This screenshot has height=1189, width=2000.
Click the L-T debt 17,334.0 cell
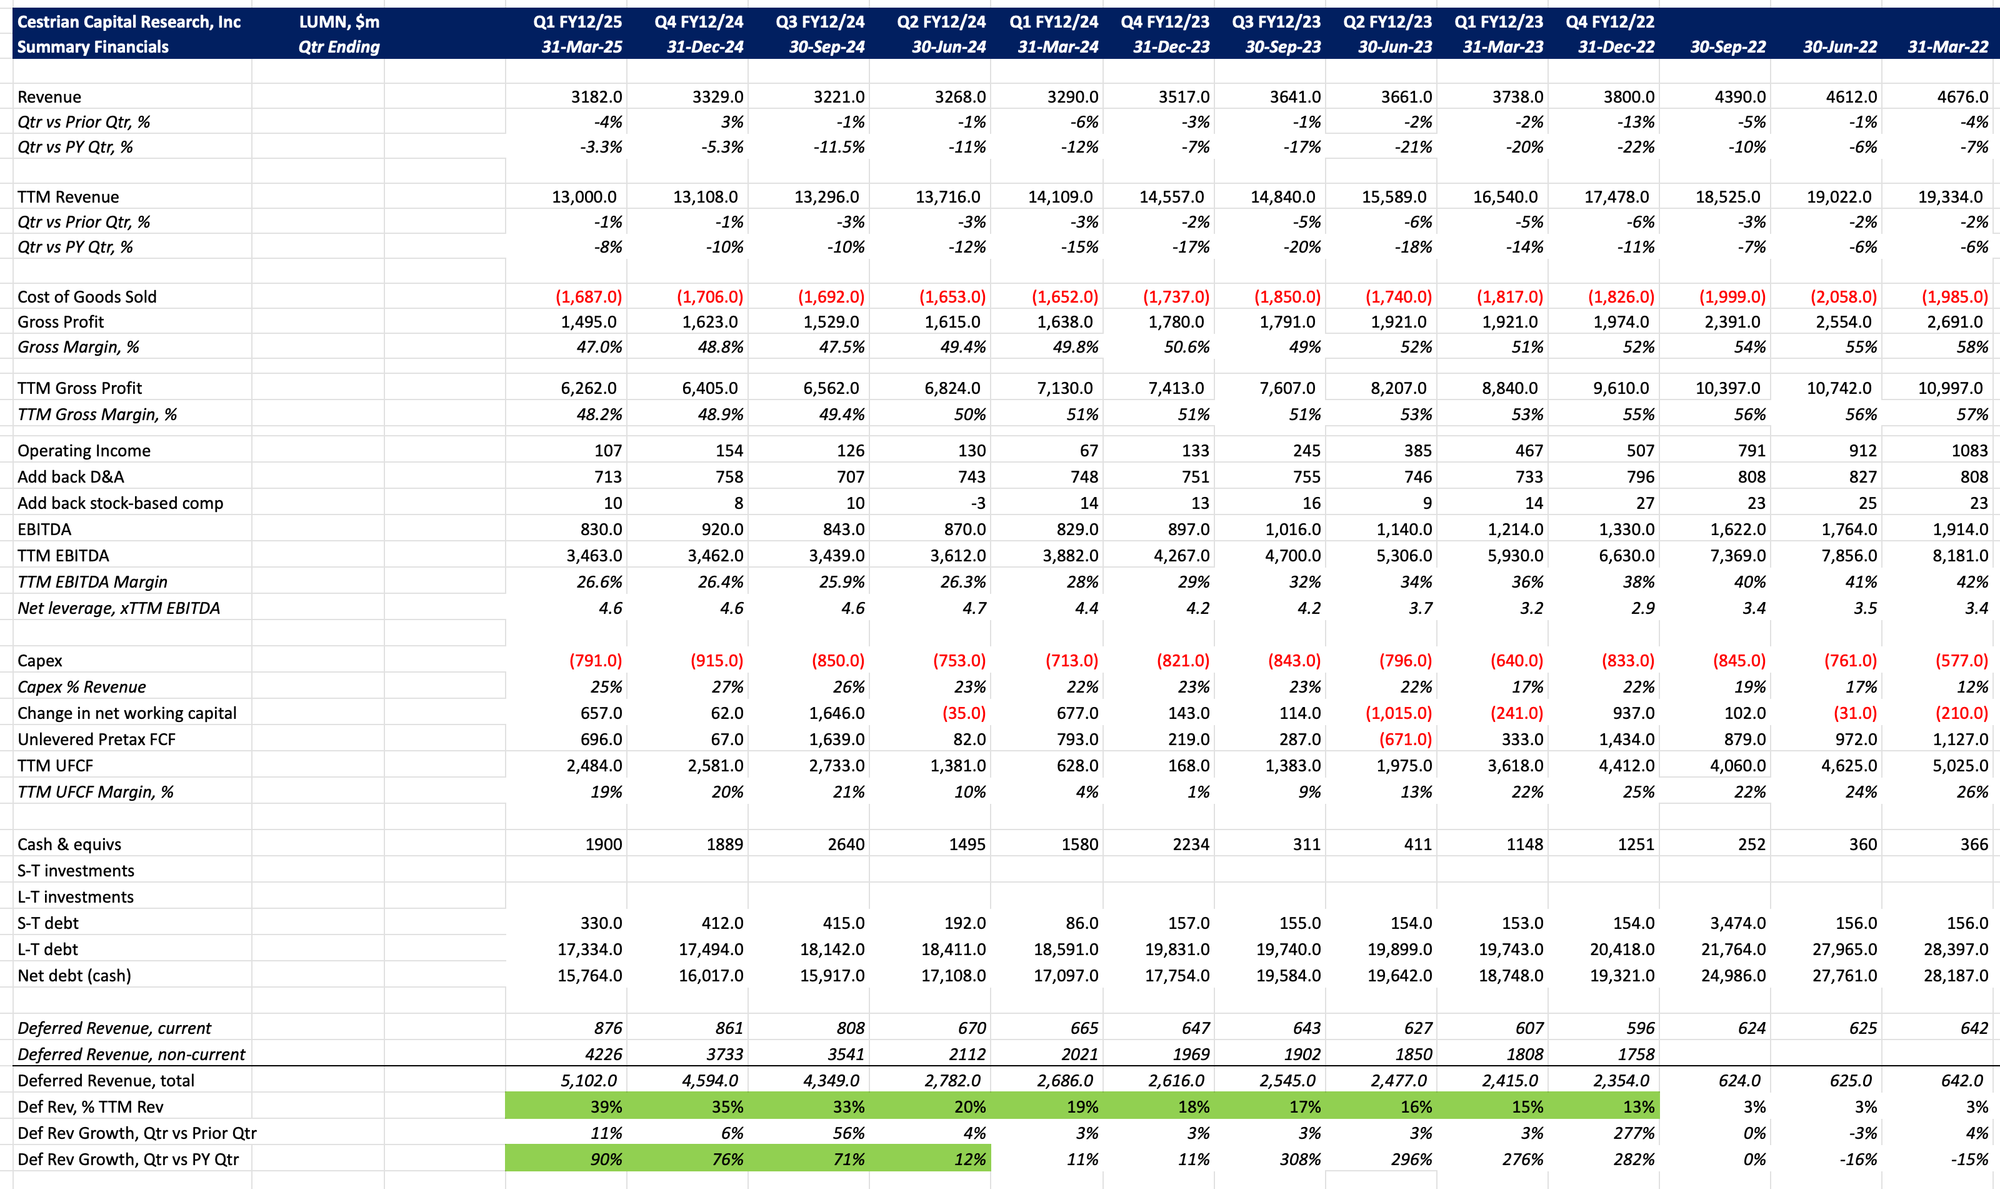pos(589,949)
